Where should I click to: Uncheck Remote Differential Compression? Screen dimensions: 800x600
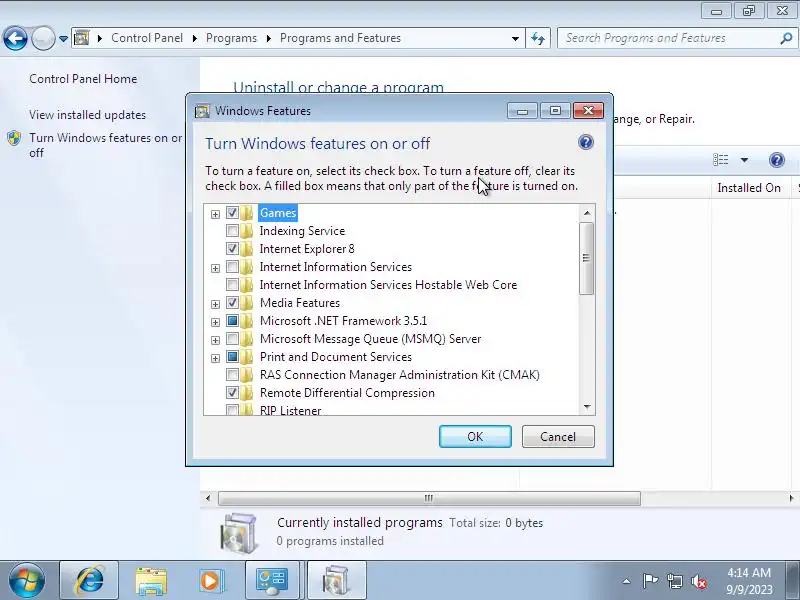click(x=232, y=393)
